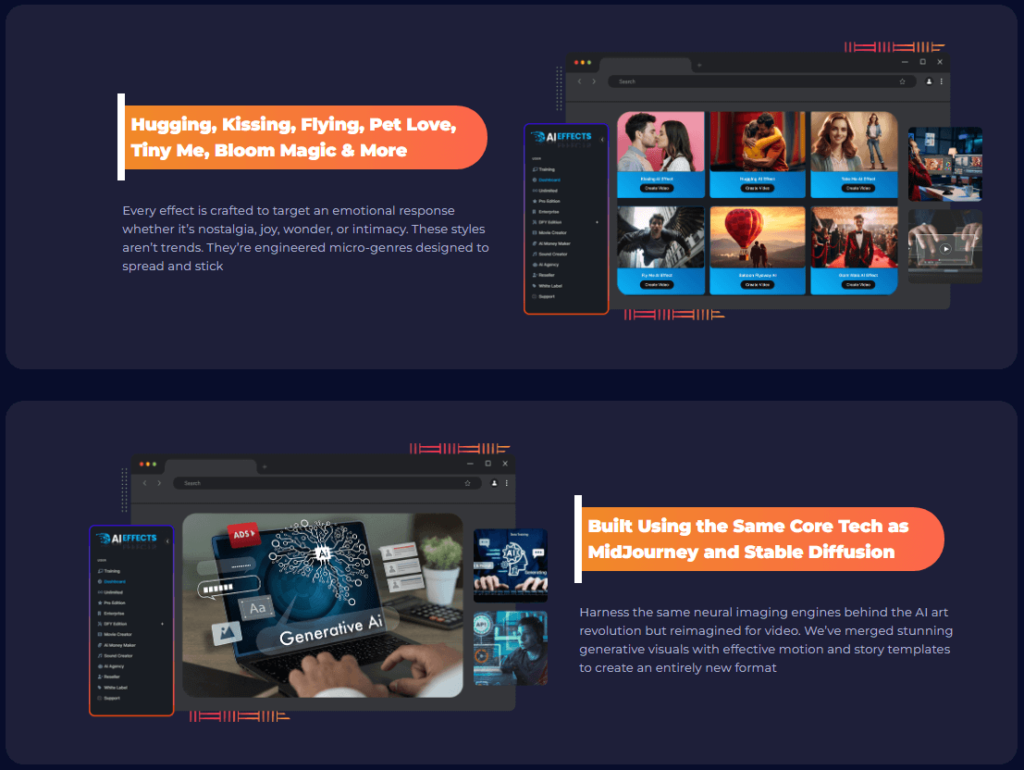Click Create Video under hot air balloon card

(757, 285)
